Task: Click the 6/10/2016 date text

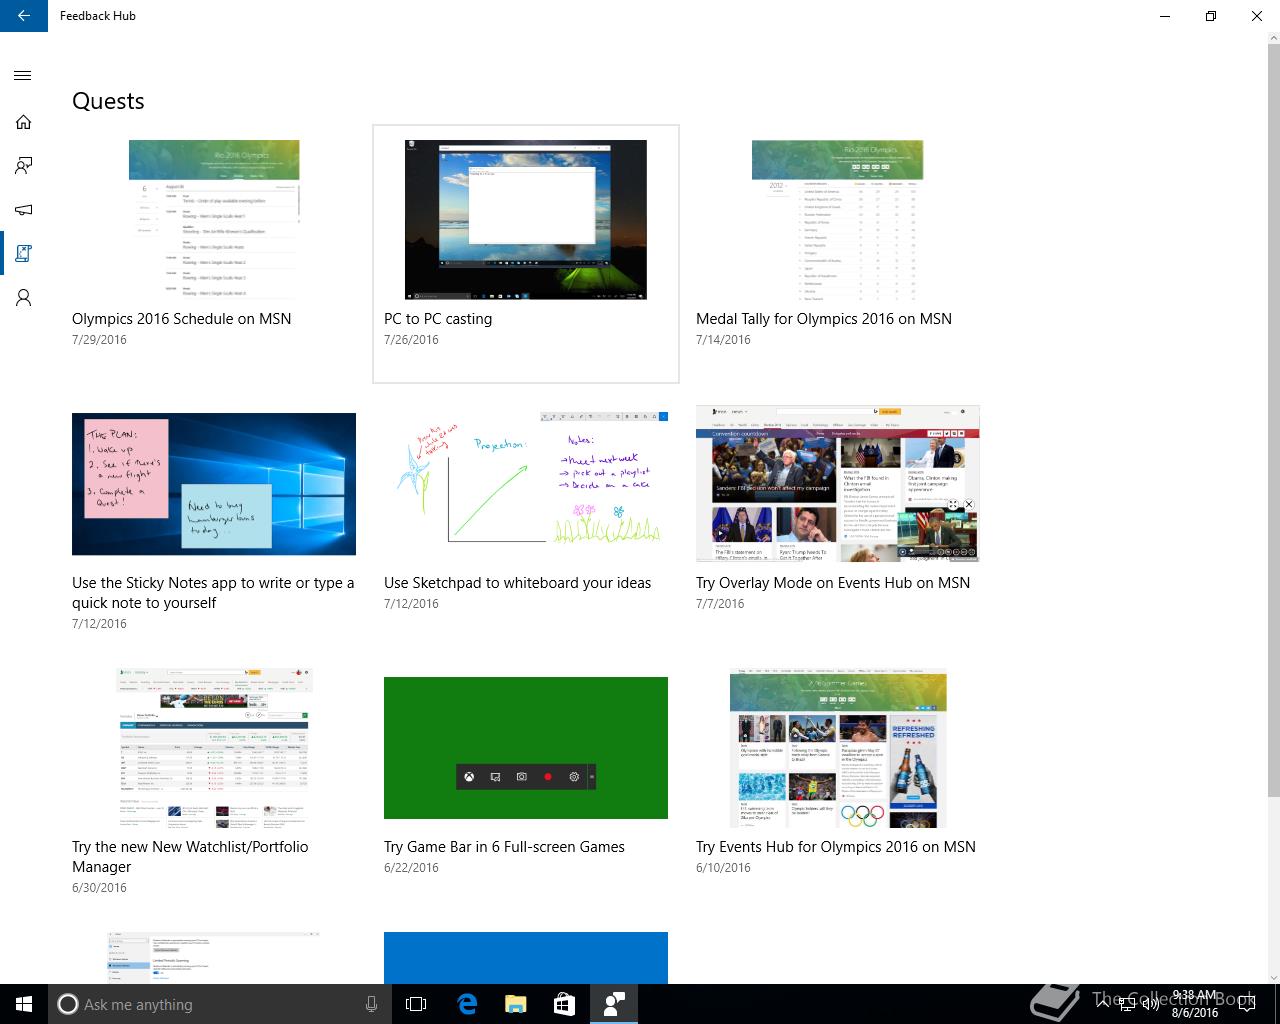Action: pyautogui.click(x=723, y=868)
